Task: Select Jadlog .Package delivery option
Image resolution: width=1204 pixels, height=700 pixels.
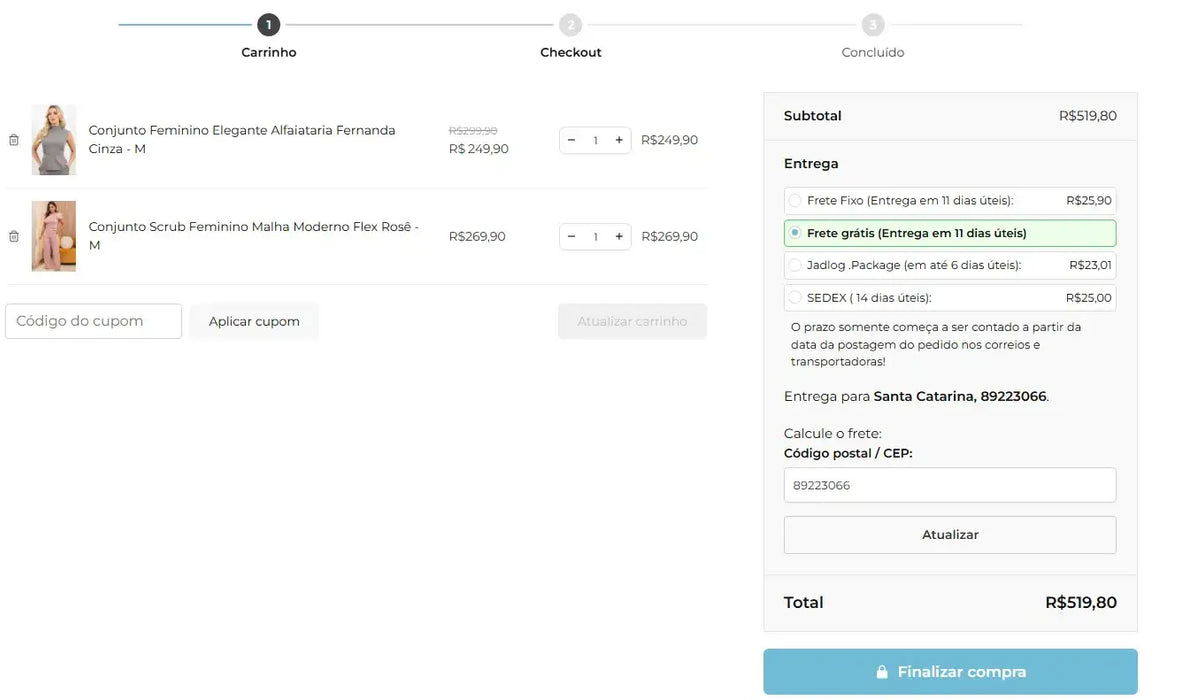Action: [795, 265]
